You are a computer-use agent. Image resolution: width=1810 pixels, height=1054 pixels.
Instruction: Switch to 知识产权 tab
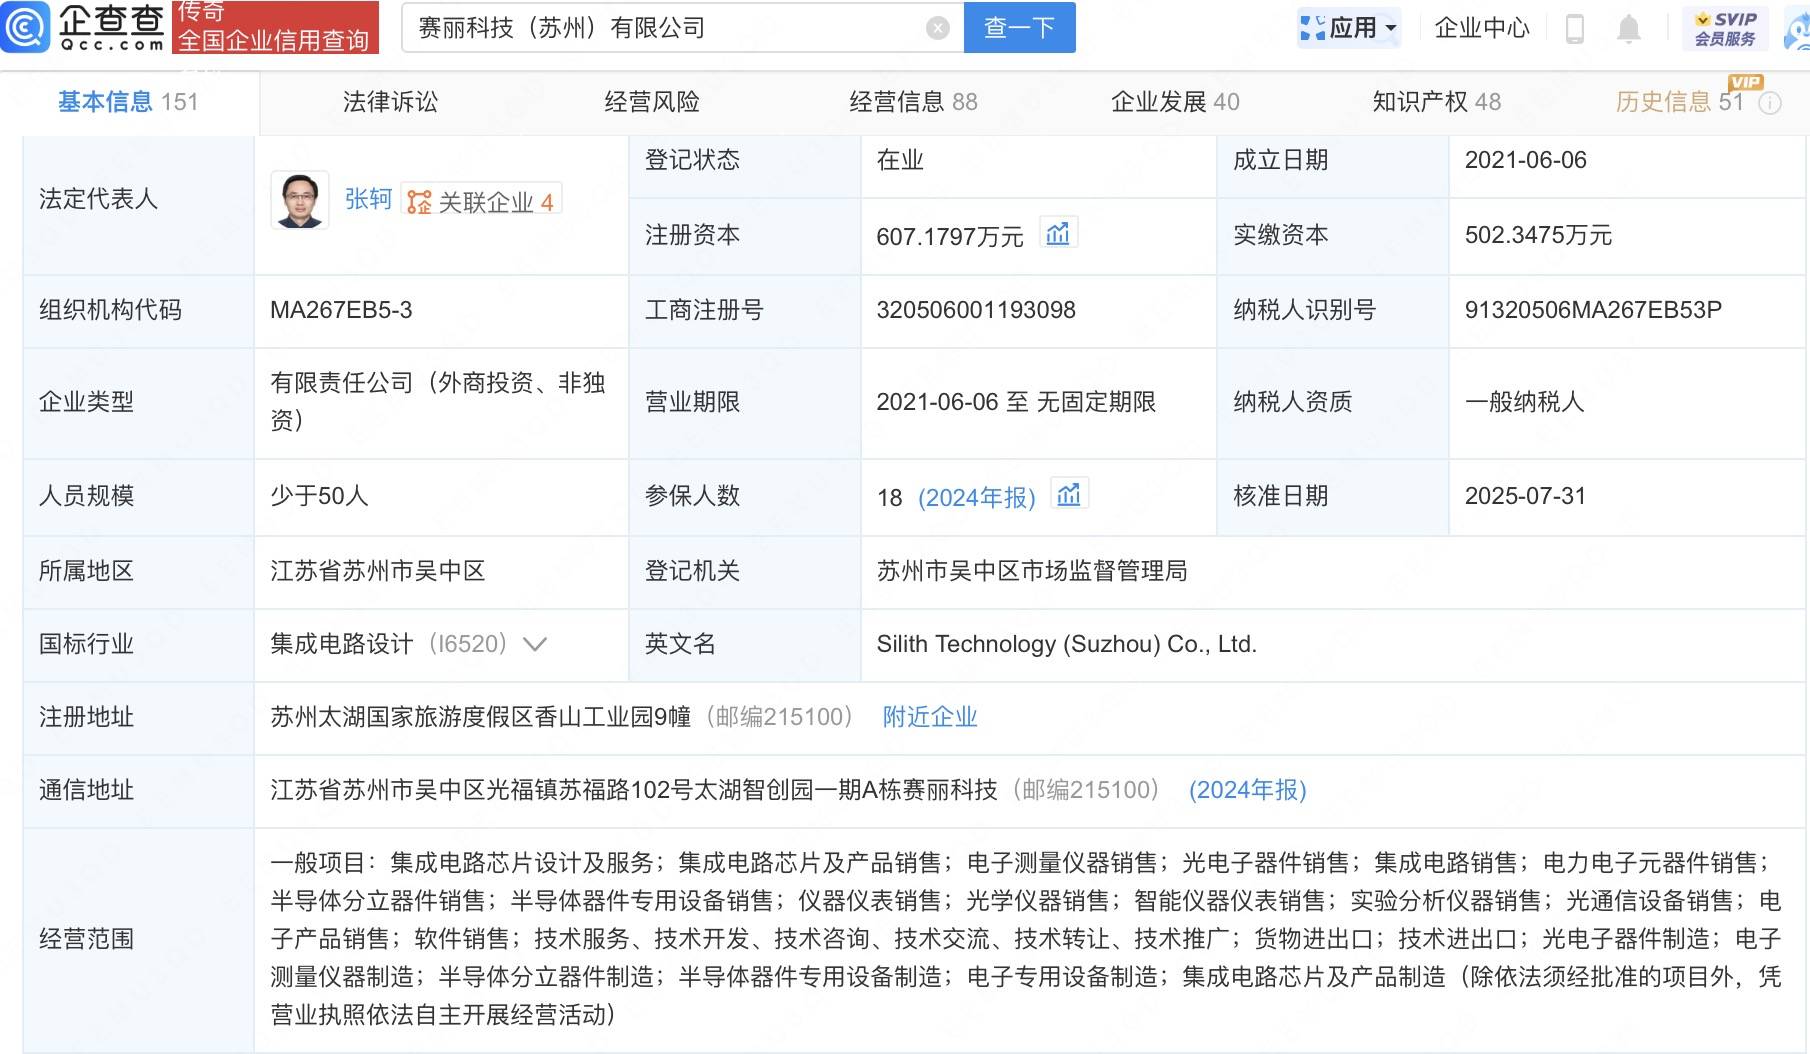pos(1437,102)
